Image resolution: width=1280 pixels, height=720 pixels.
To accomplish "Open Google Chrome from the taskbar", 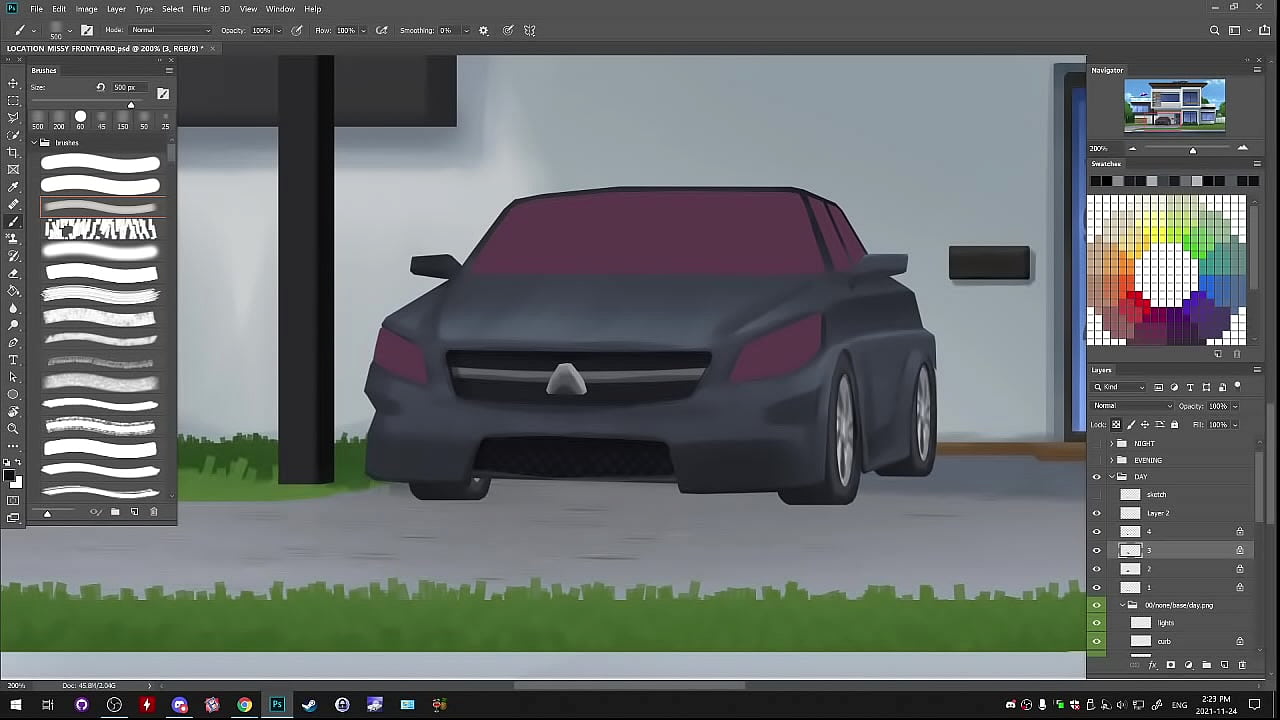I will pyautogui.click(x=244, y=705).
